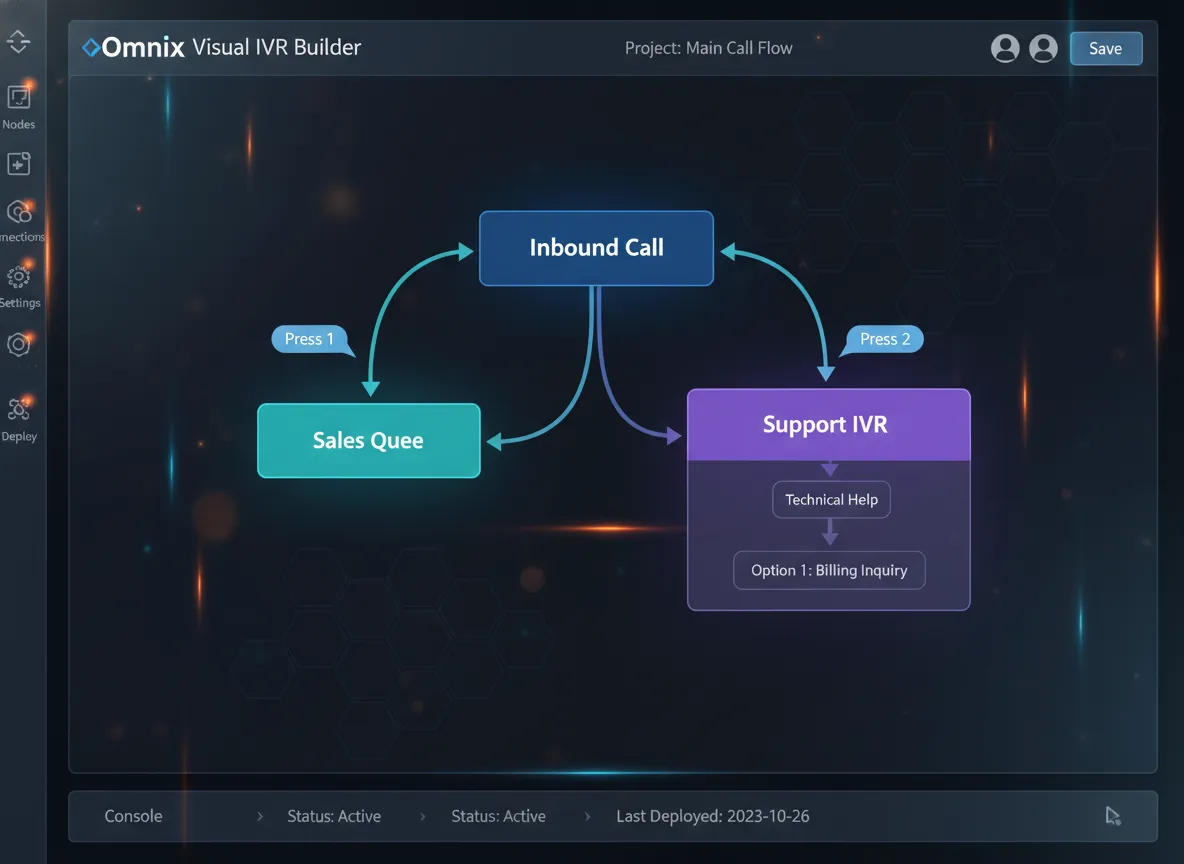Image resolution: width=1184 pixels, height=864 pixels.
Task: Select the Nodes panel icon
Action: 18,97
